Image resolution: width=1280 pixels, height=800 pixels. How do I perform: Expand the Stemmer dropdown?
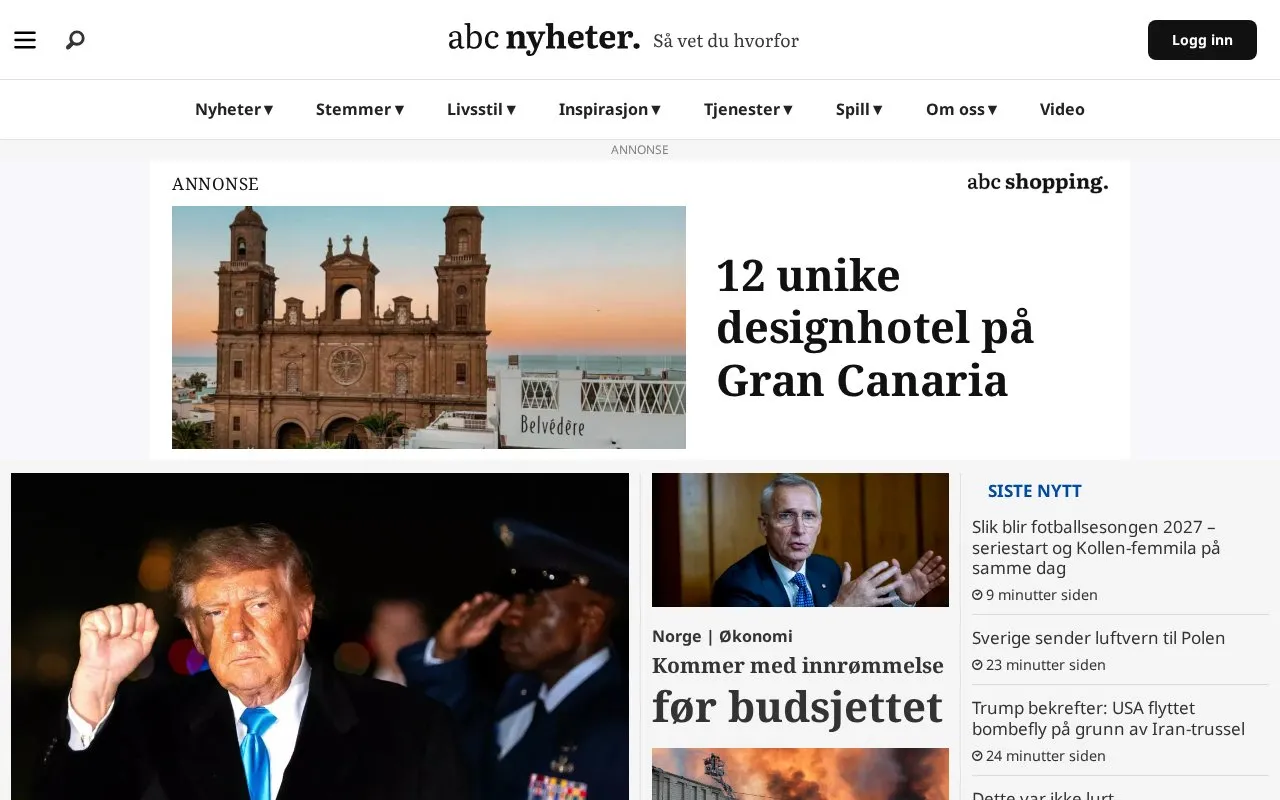pyautogui.click(x=360, y=109)
